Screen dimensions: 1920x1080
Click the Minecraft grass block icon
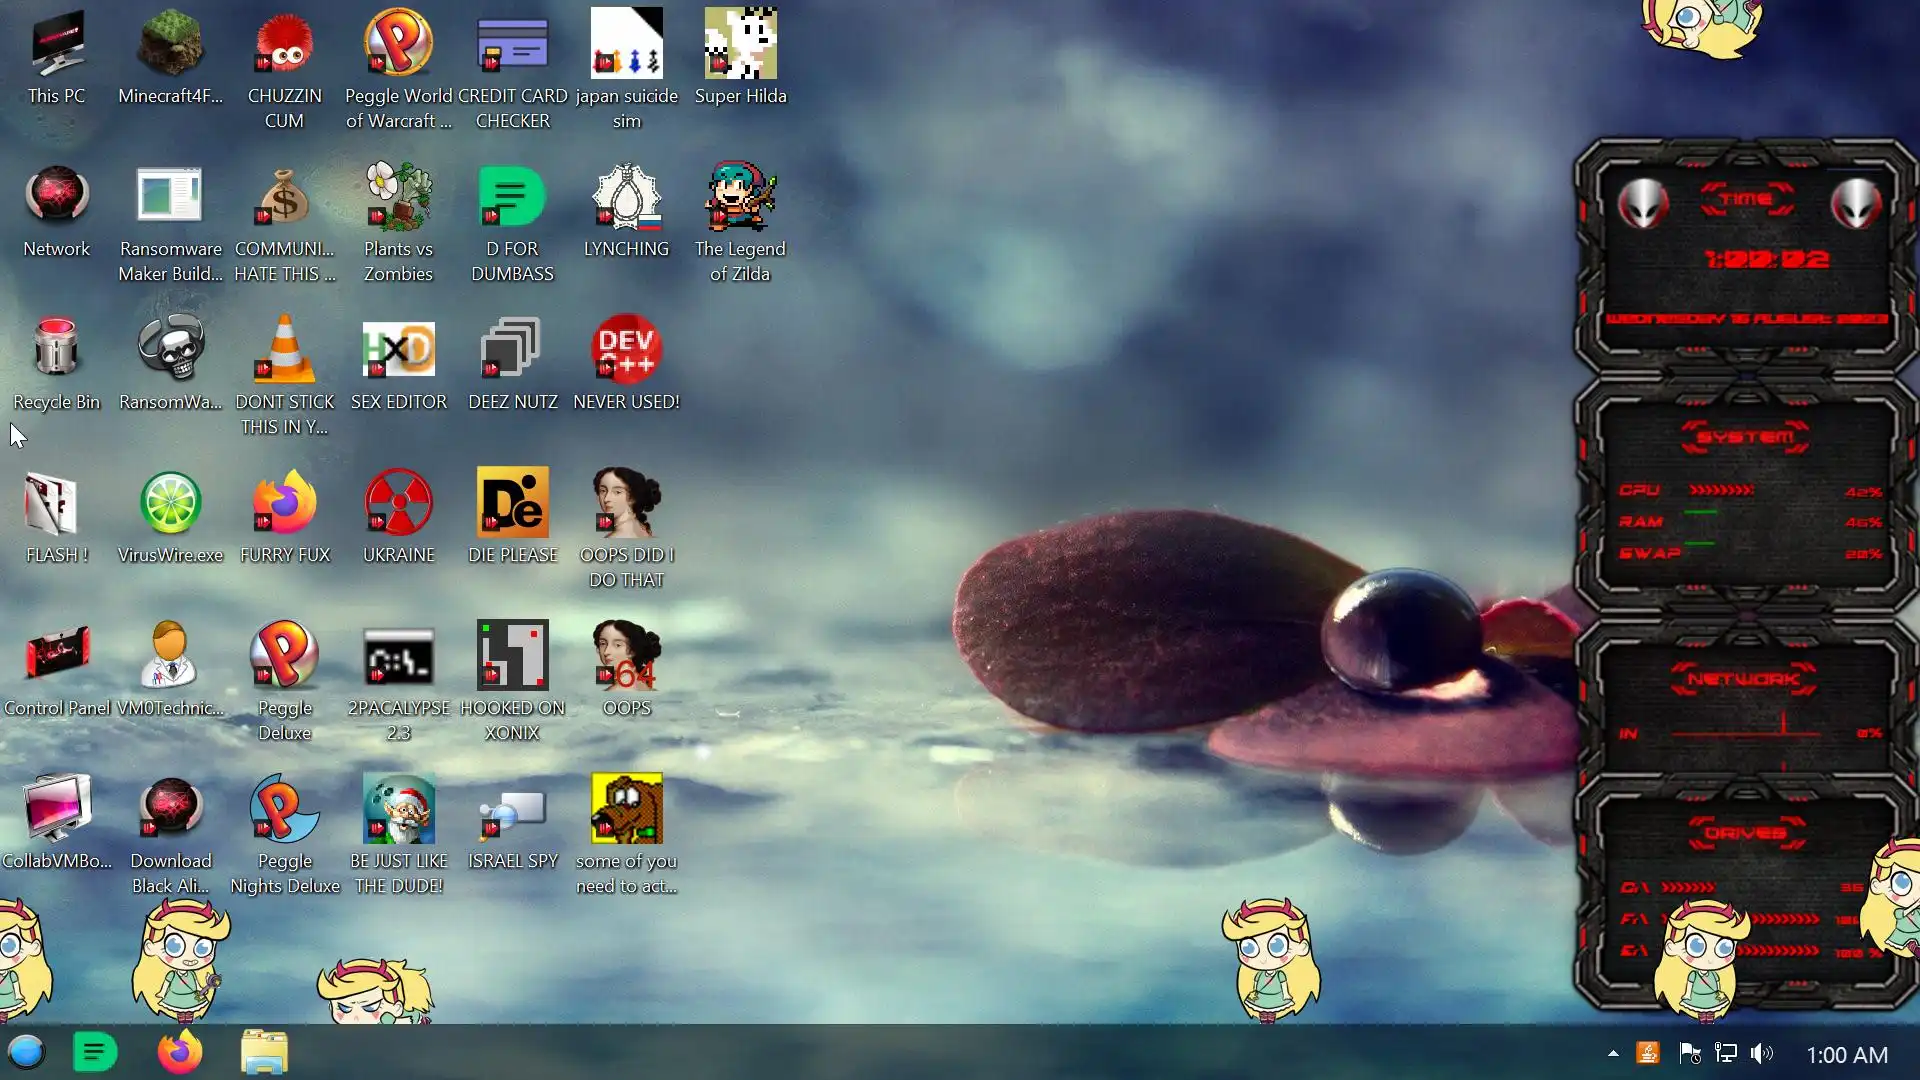coord(170,44)
